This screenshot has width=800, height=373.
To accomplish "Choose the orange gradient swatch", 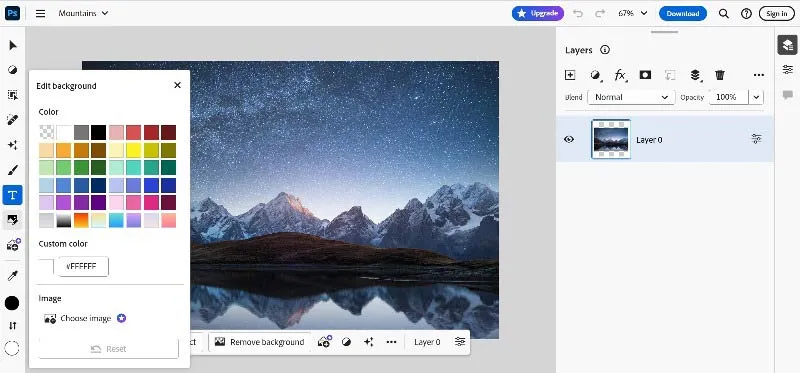I will tap(81, 220).
